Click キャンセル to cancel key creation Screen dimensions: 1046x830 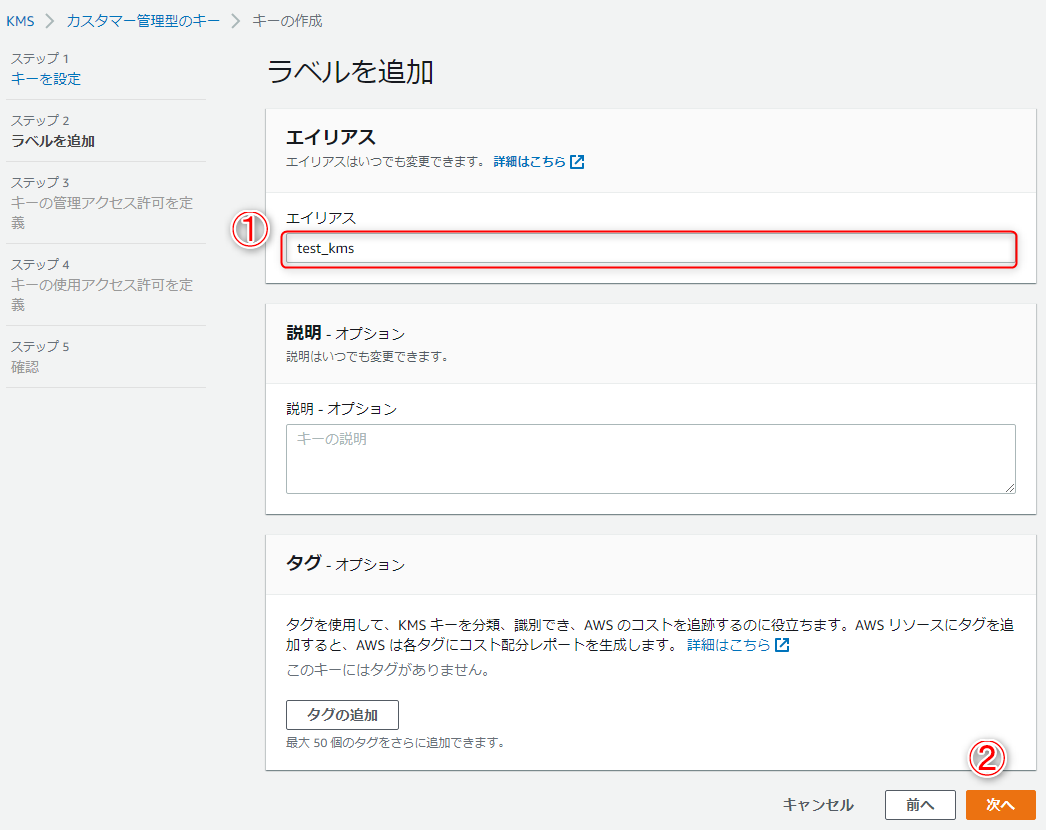818,805
